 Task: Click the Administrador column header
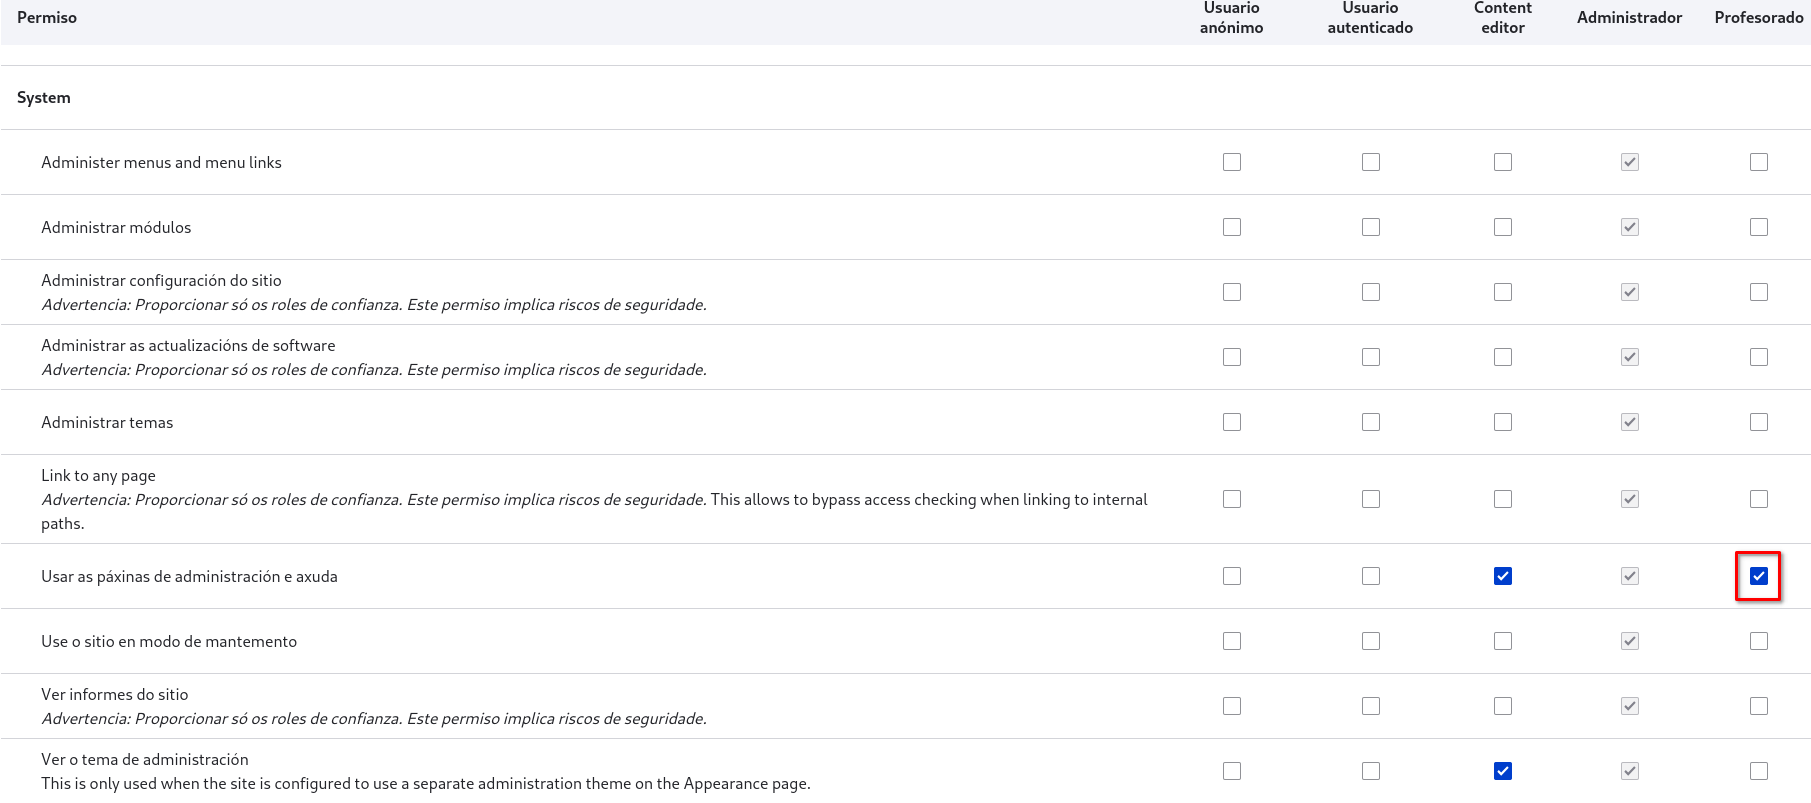tap(1629, 18)
